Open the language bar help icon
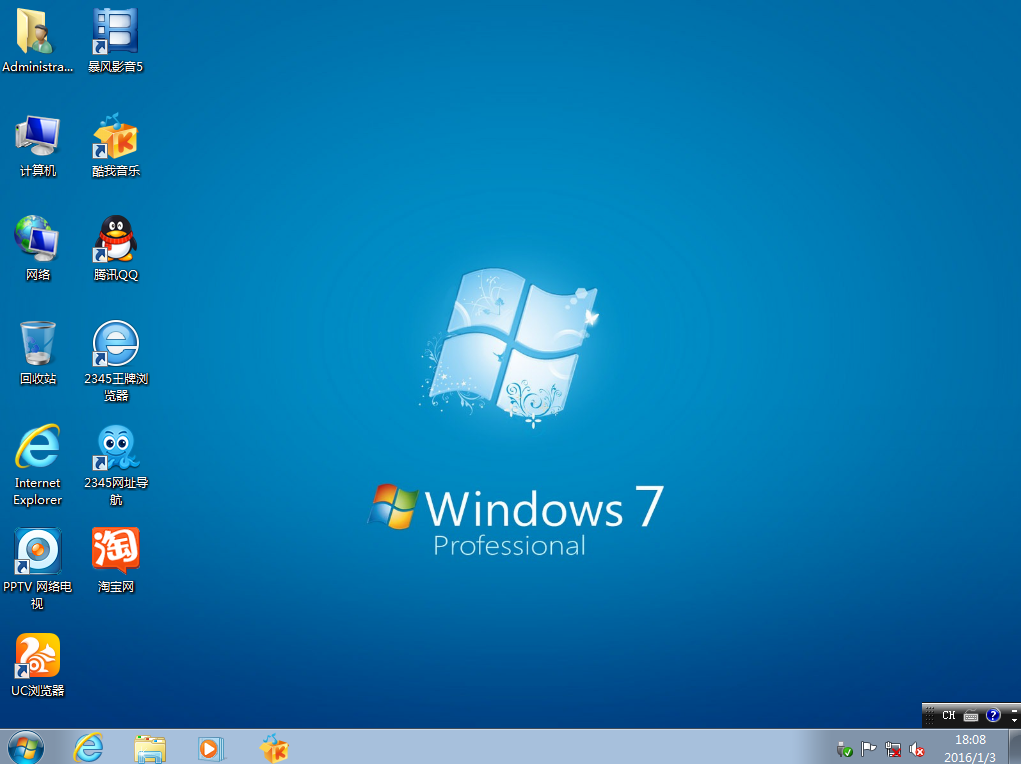The width and height of the screenshot is (1021, 764). (992, 715)
